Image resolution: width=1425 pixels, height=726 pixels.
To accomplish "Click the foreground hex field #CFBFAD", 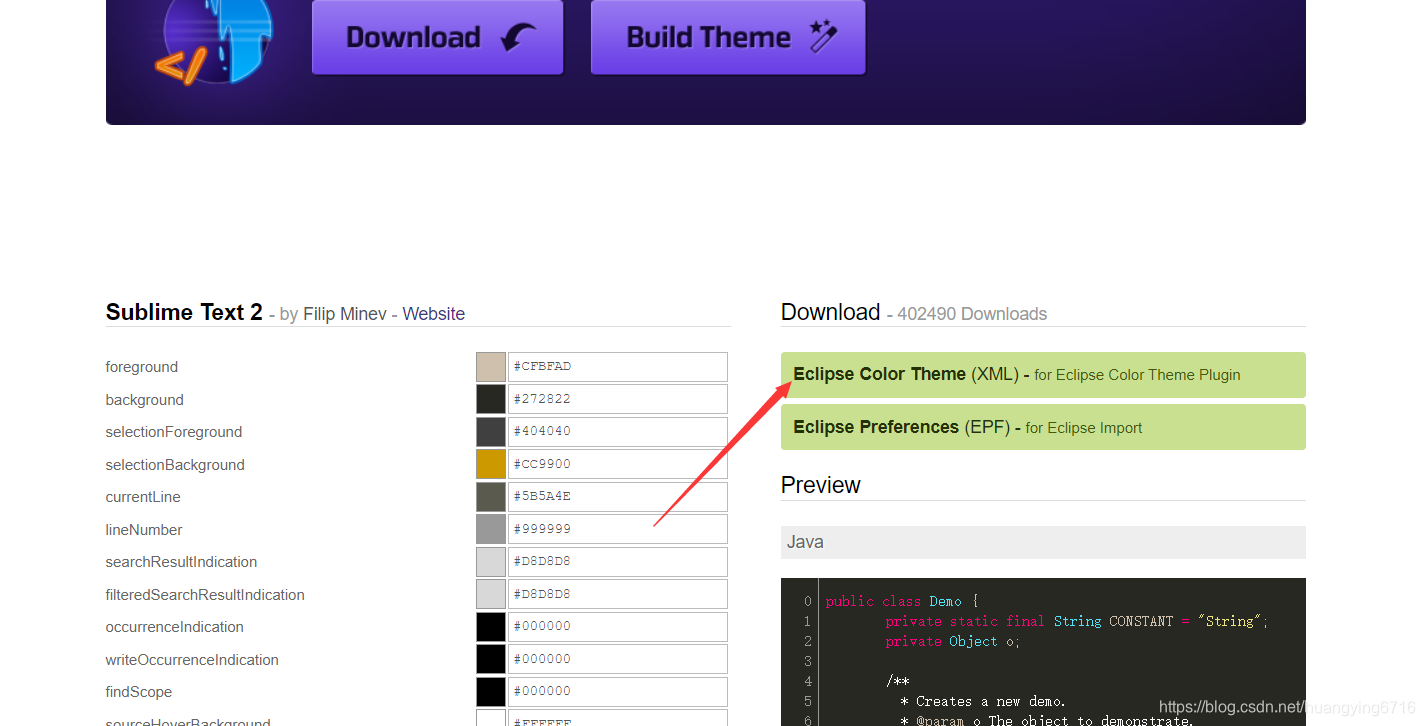I will tap(618, 367).
